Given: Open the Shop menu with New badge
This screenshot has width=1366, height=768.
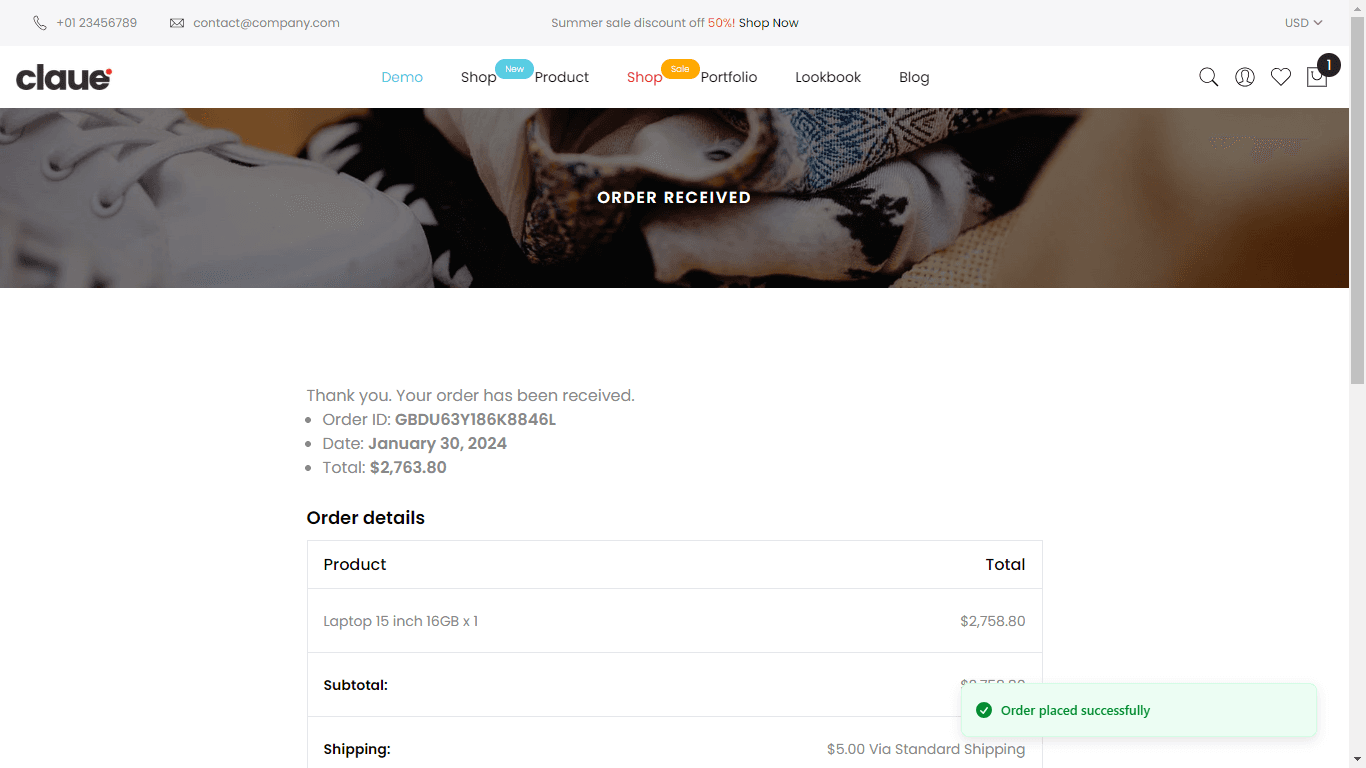Looking at the screenshot, I should [x=479, y=77].
